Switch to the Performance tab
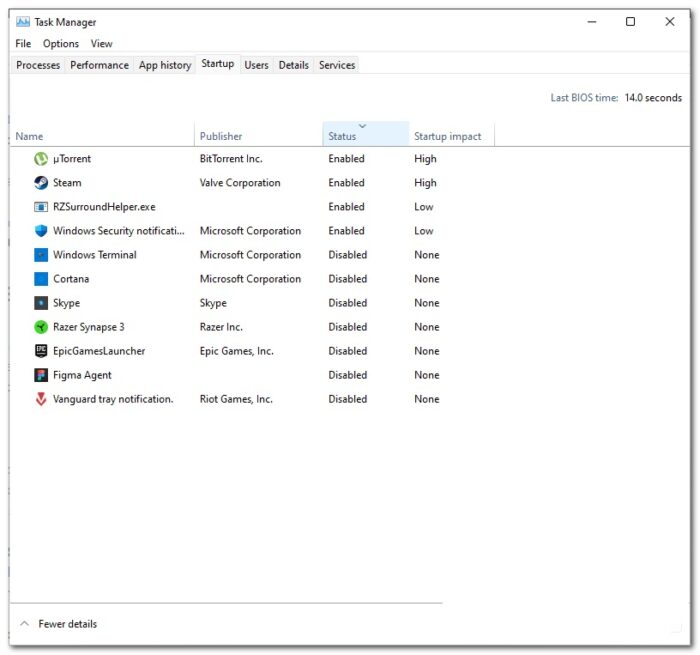 (99, 65)
